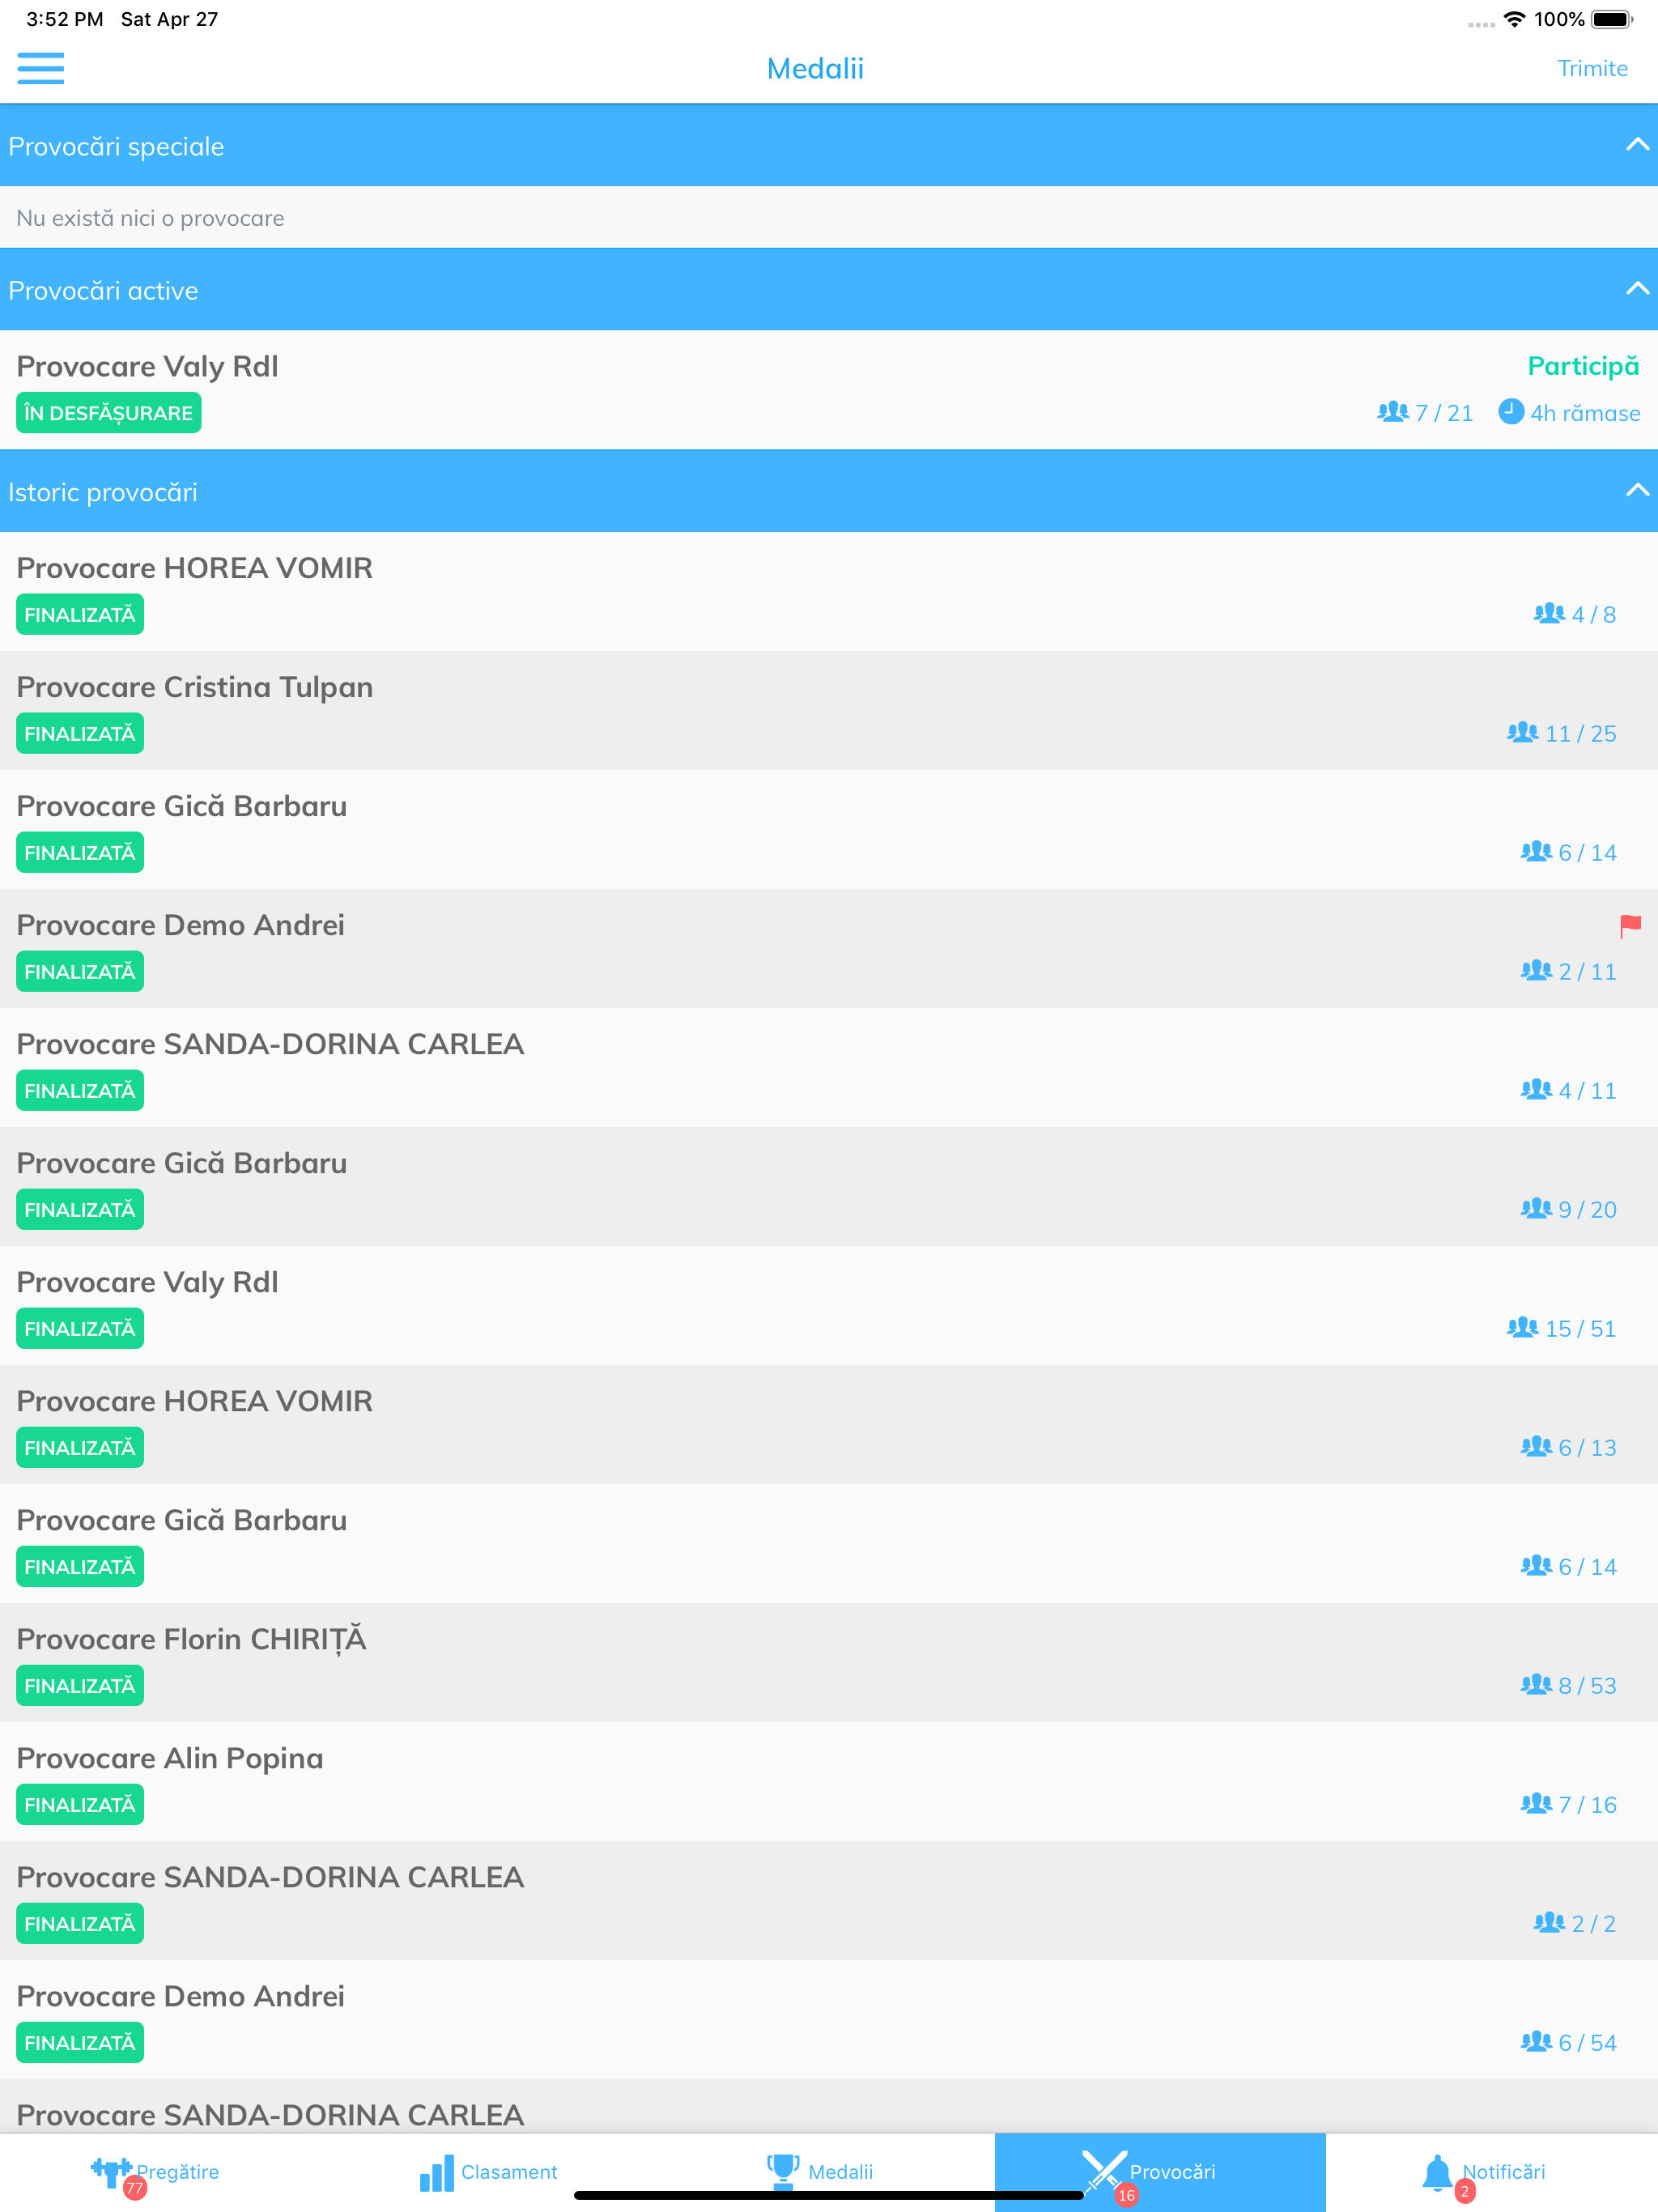Tap the clock icon beside 4h rămase
Viewport: 1658px width, 2212px height.
(x=1511, y=412)
